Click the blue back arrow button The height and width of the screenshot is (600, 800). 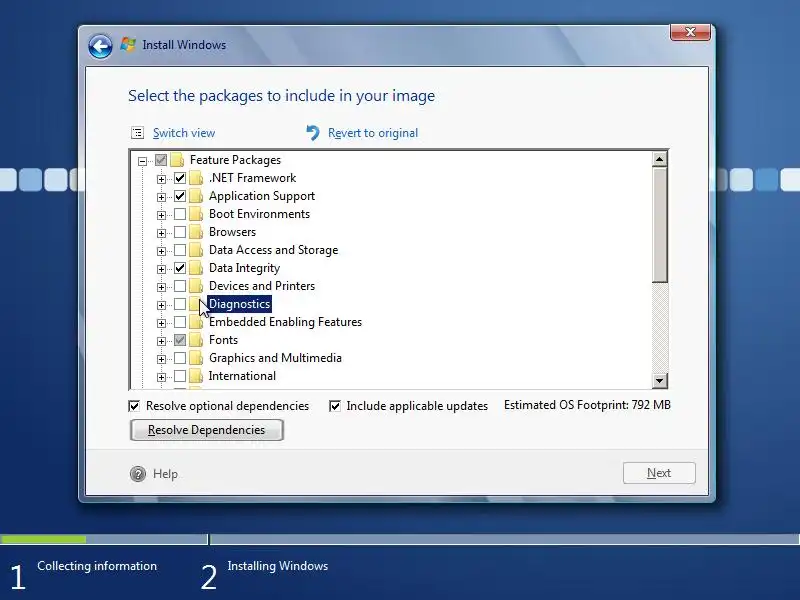(100, 47)
